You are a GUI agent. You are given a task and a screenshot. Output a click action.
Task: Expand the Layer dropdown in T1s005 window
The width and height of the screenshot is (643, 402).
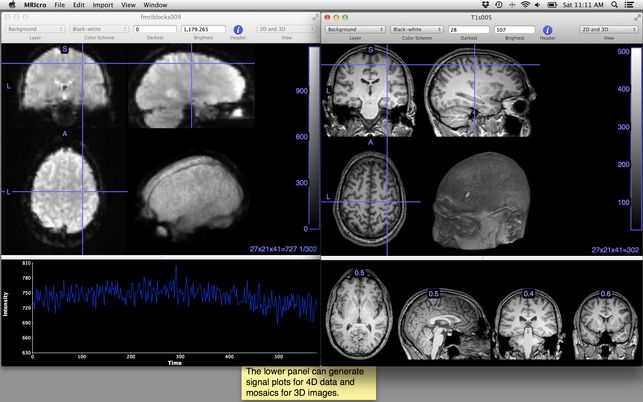[x=356, y=30]
